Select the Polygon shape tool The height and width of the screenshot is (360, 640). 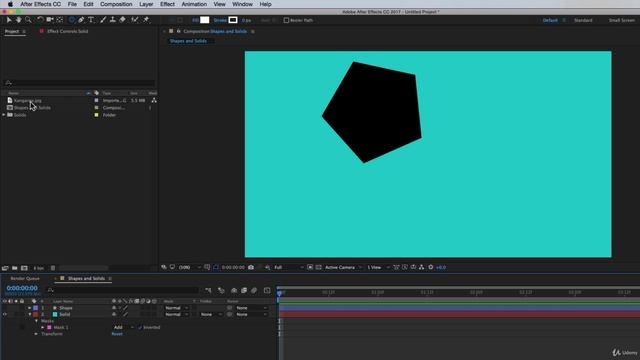coord(71,20)
